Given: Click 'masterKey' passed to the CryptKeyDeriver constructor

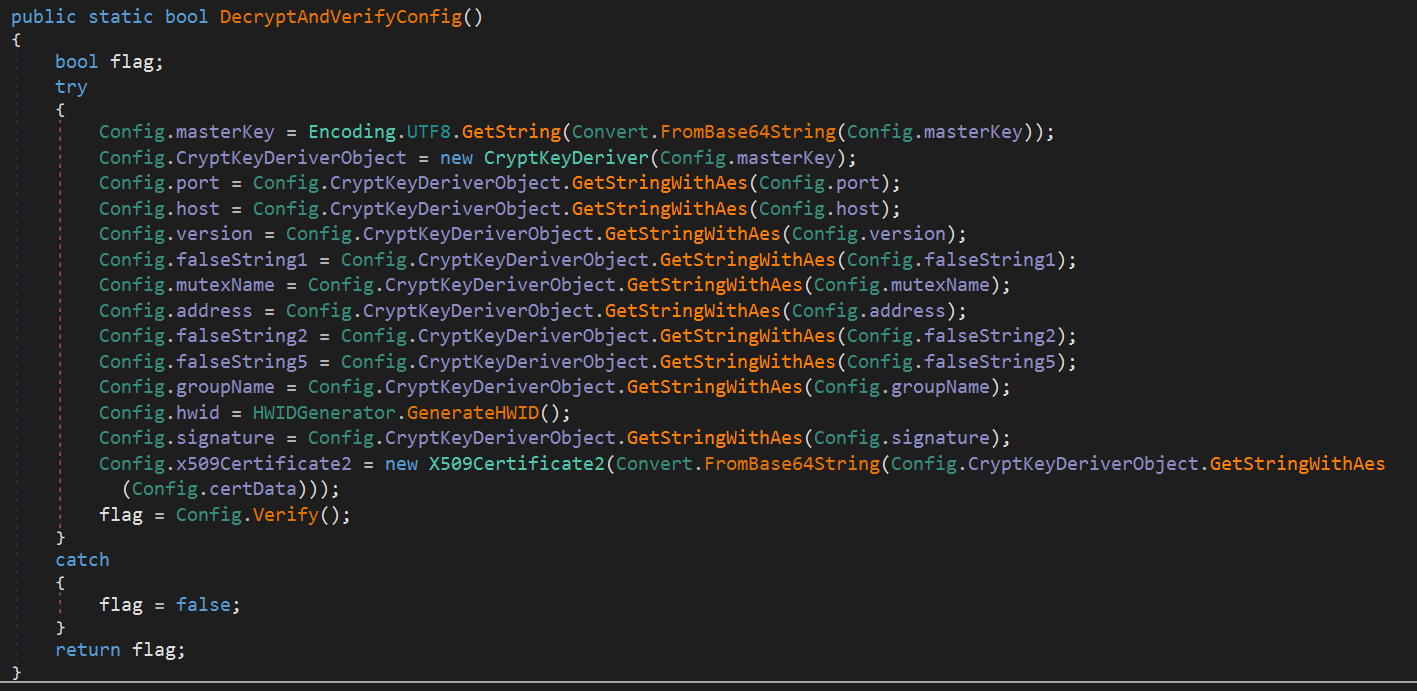Looking at the screenshot, I should coord(785,158).
